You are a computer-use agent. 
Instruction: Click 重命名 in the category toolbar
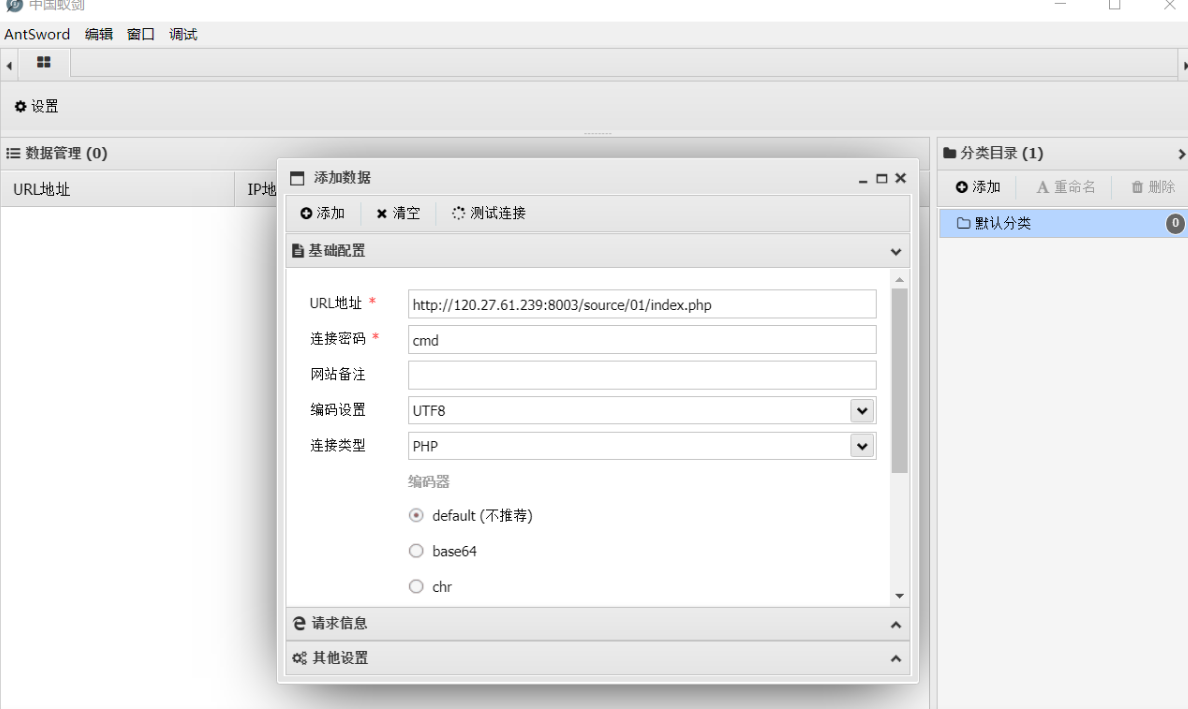(1066, 187)
